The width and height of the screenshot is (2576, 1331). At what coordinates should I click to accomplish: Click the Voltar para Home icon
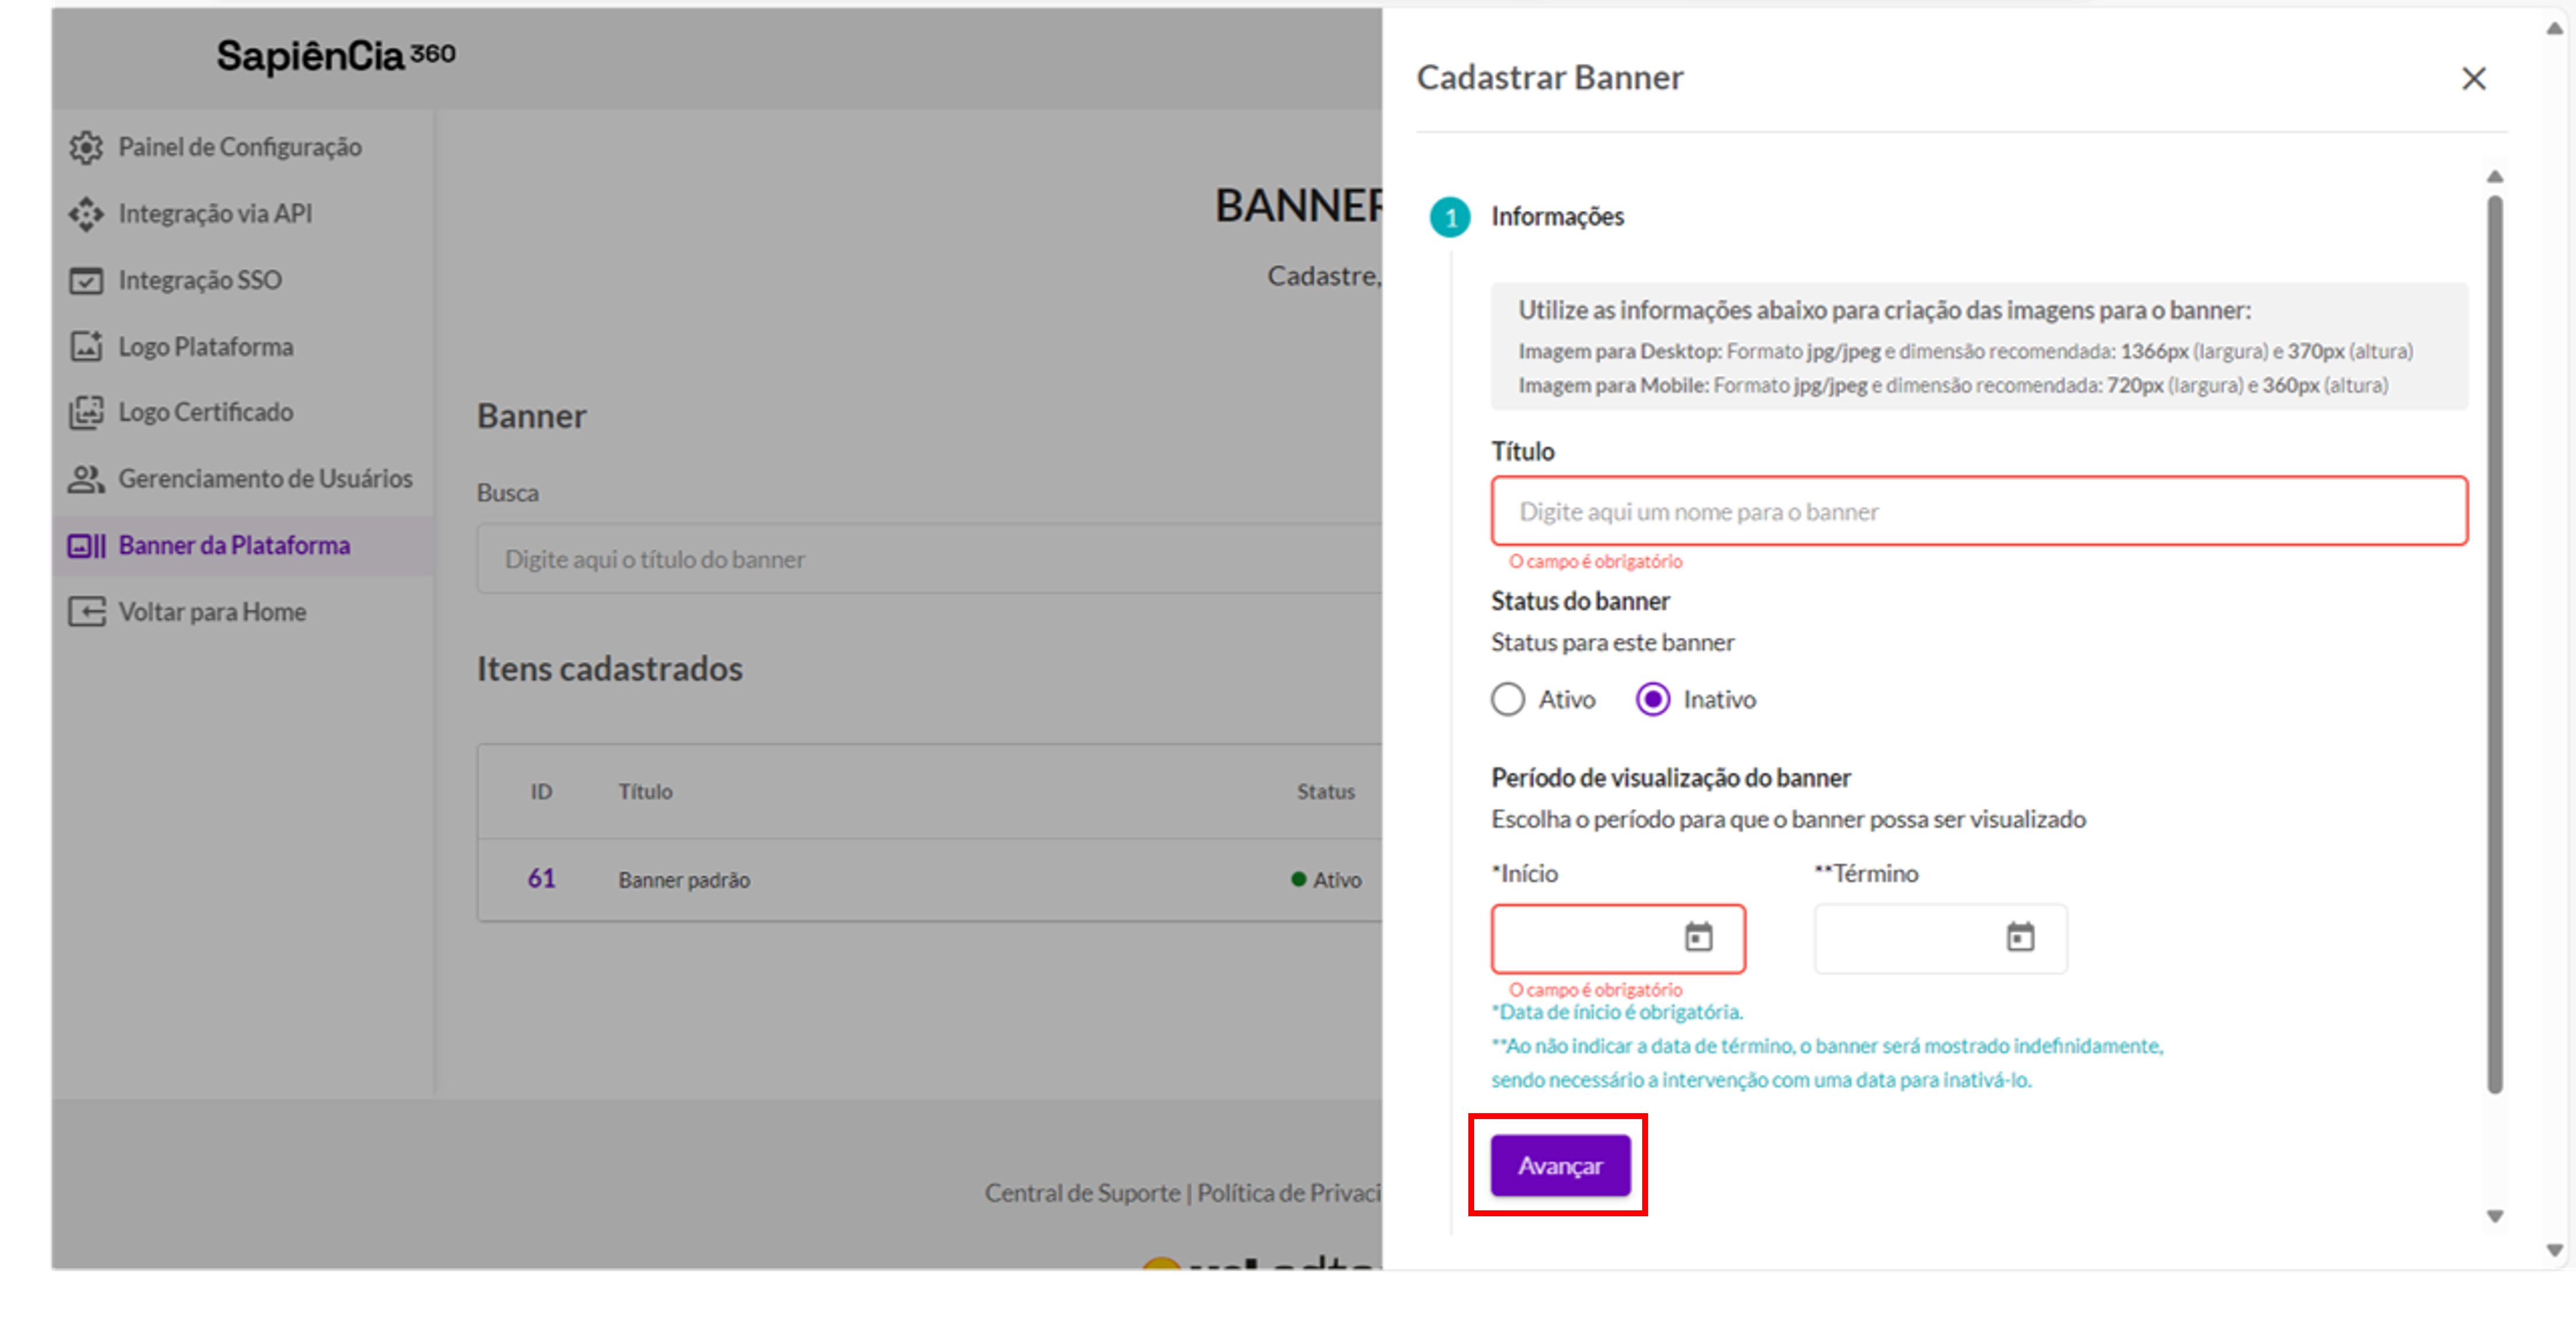(86, 612)
